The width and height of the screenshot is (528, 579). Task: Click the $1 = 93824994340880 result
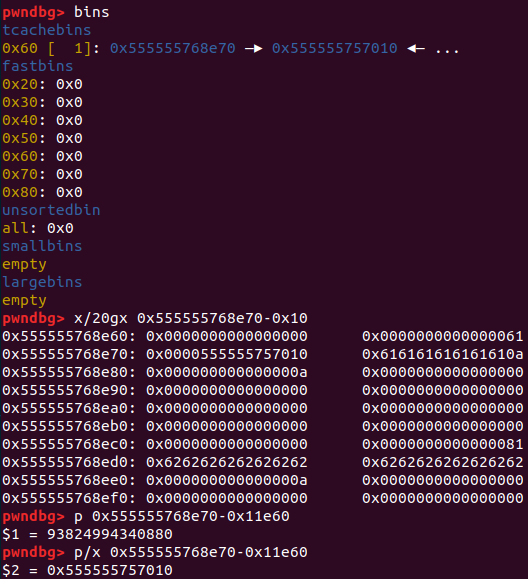tap(87, 534)
